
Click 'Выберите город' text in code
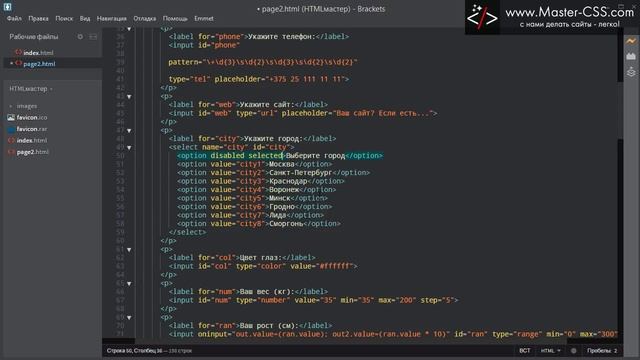pyautogui.click(x=316, y=156)
